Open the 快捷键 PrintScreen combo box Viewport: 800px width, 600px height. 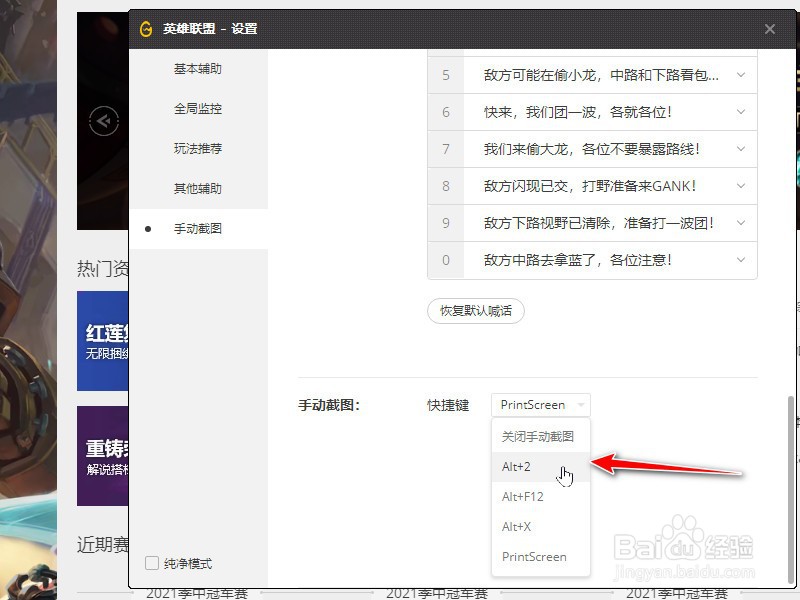539,405
